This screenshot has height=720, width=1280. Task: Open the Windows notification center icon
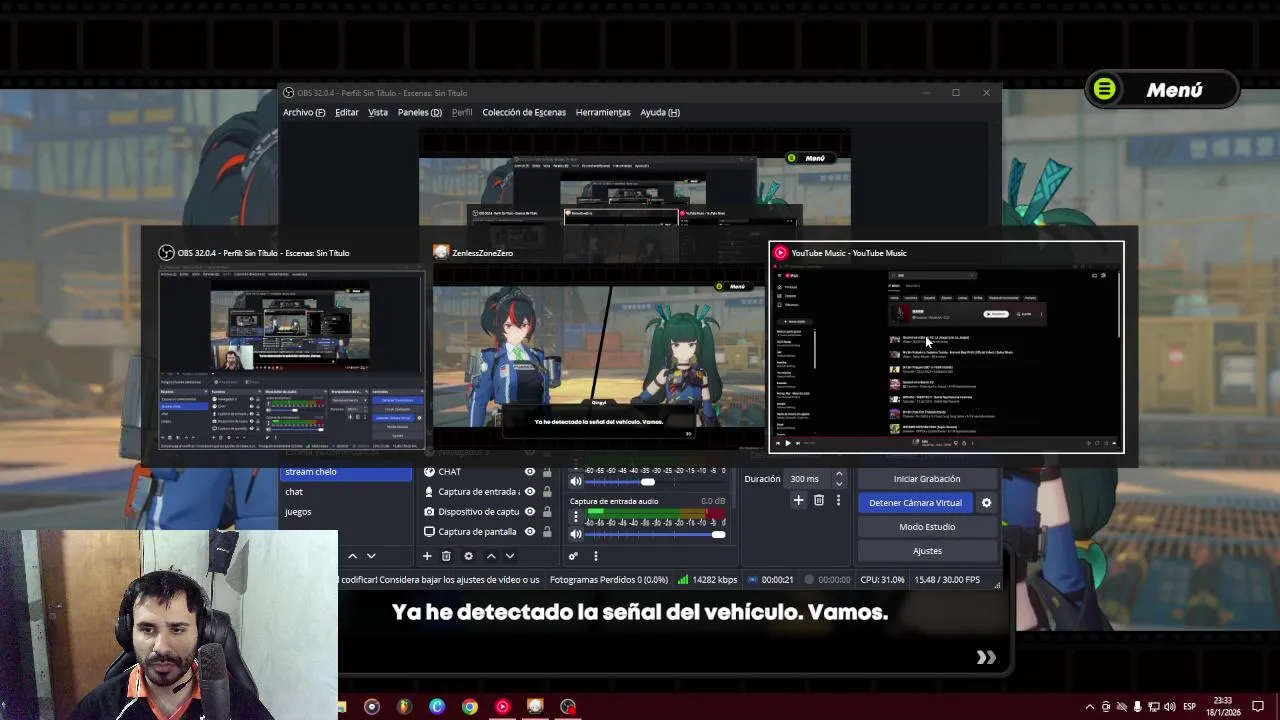point(1258,707)
